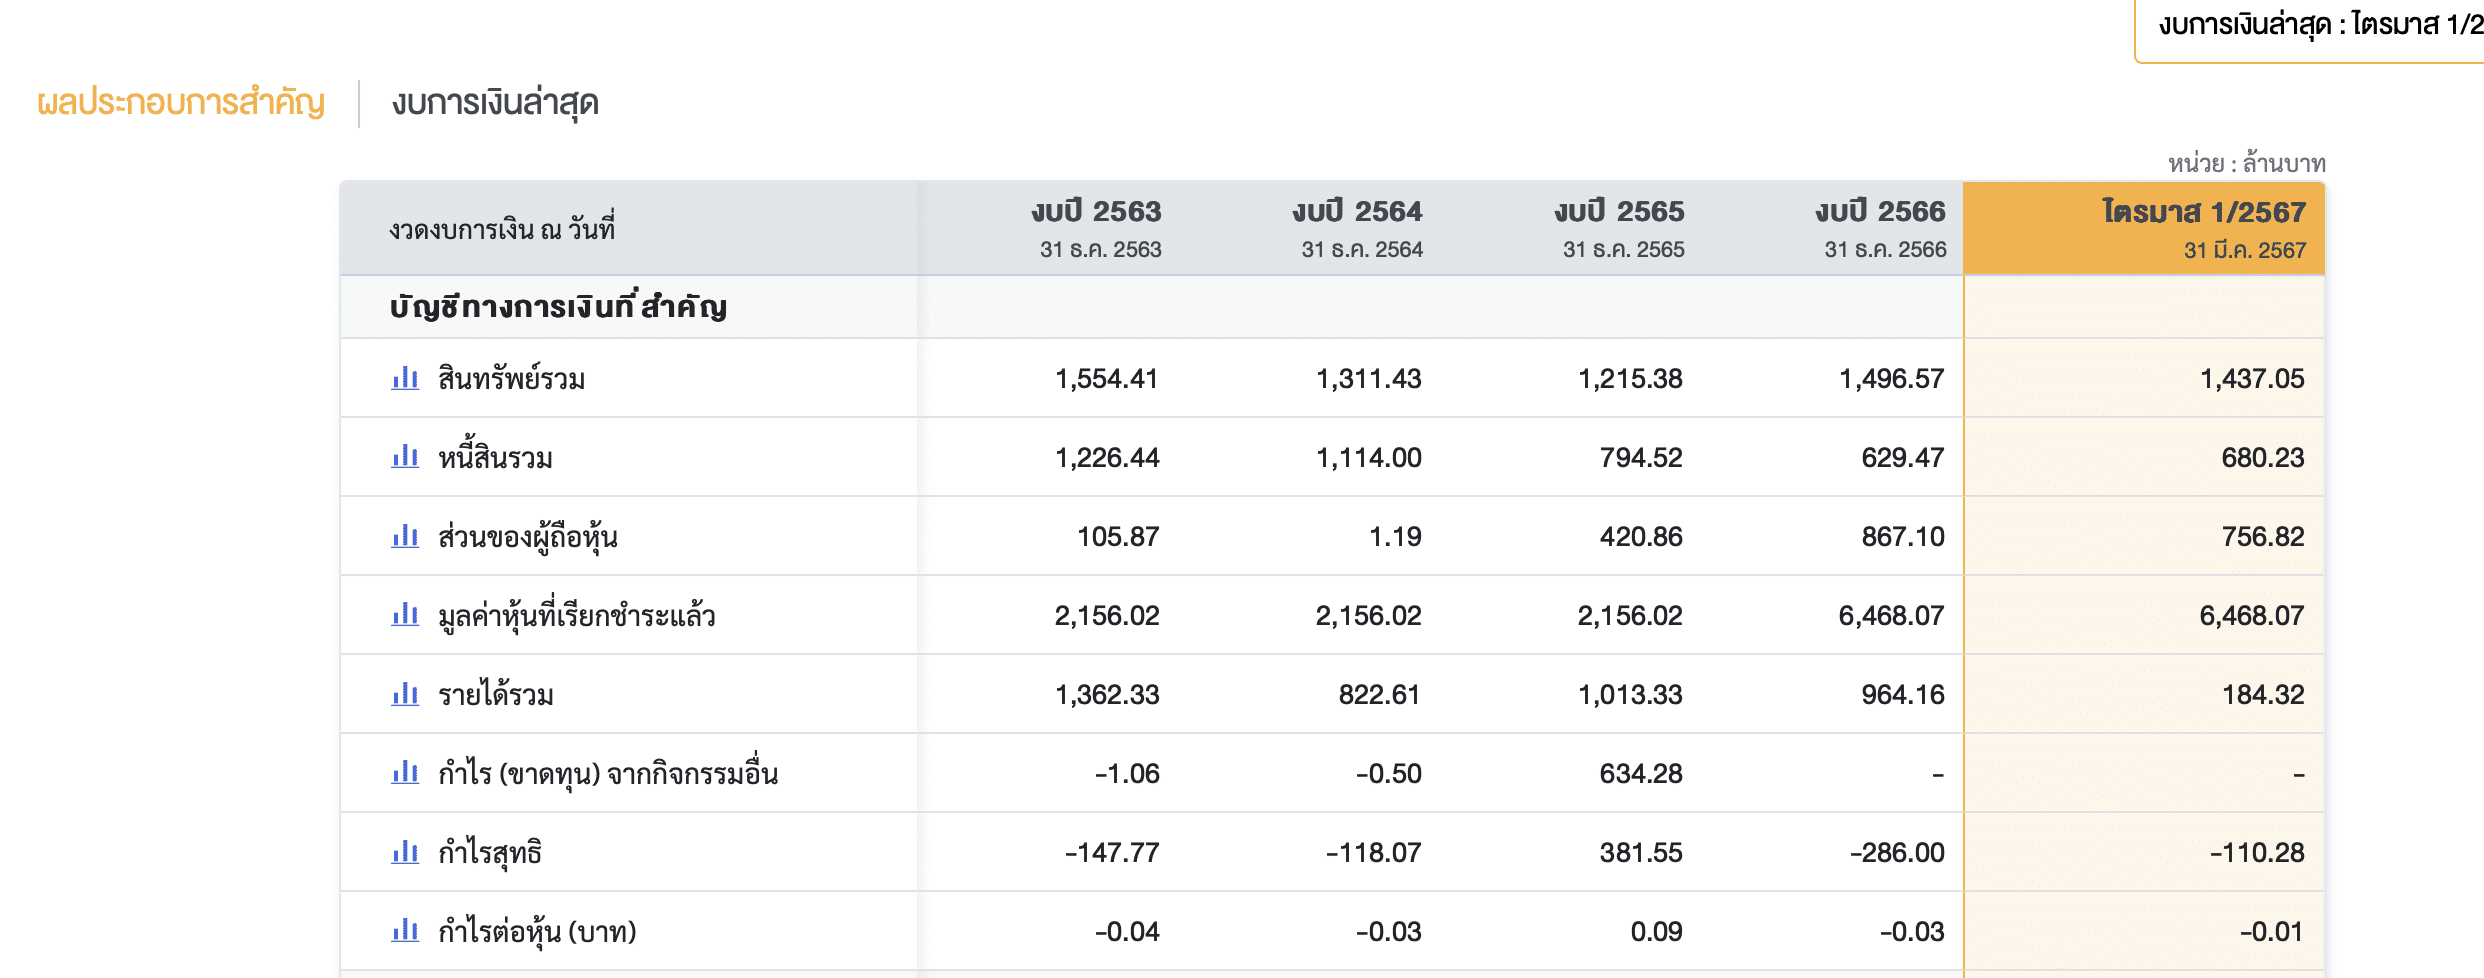Viewport: 2484px width, 978px height.
Task: Click chart icon for กำไรต่อหุ้น (บาท)
Action: [405, 931]
